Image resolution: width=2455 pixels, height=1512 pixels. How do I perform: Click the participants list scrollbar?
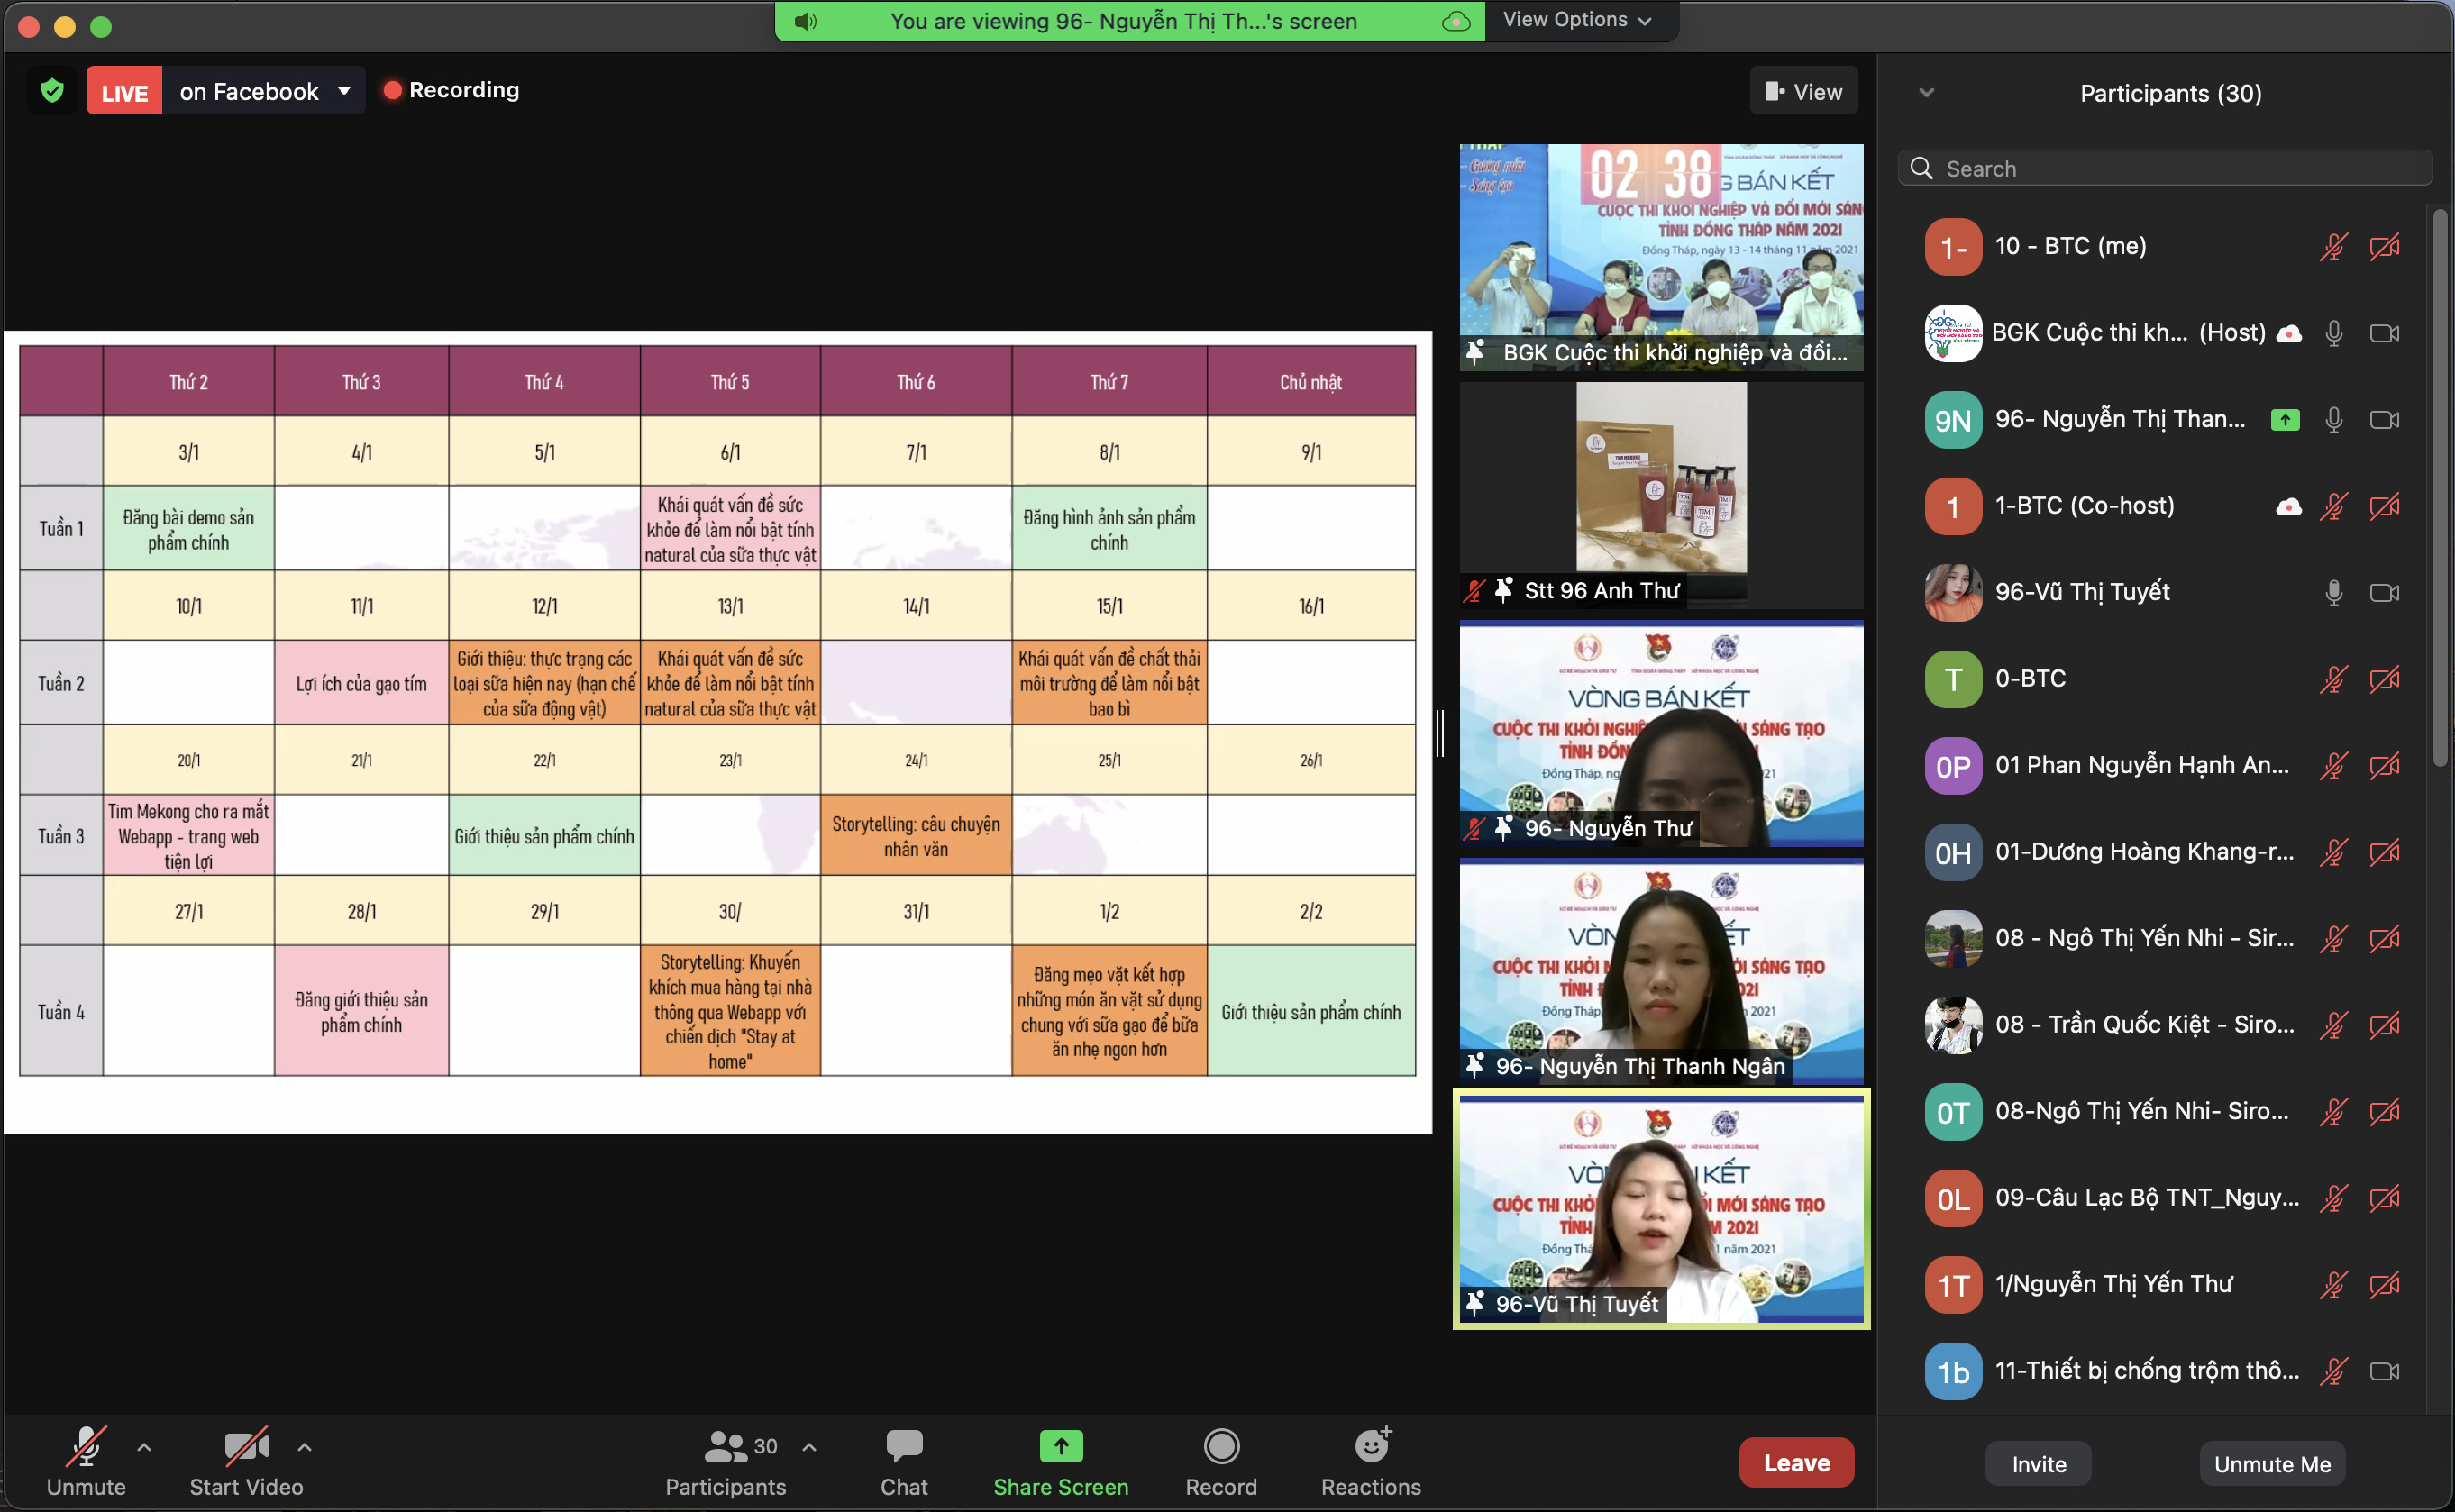click(x=2441, y=487)
